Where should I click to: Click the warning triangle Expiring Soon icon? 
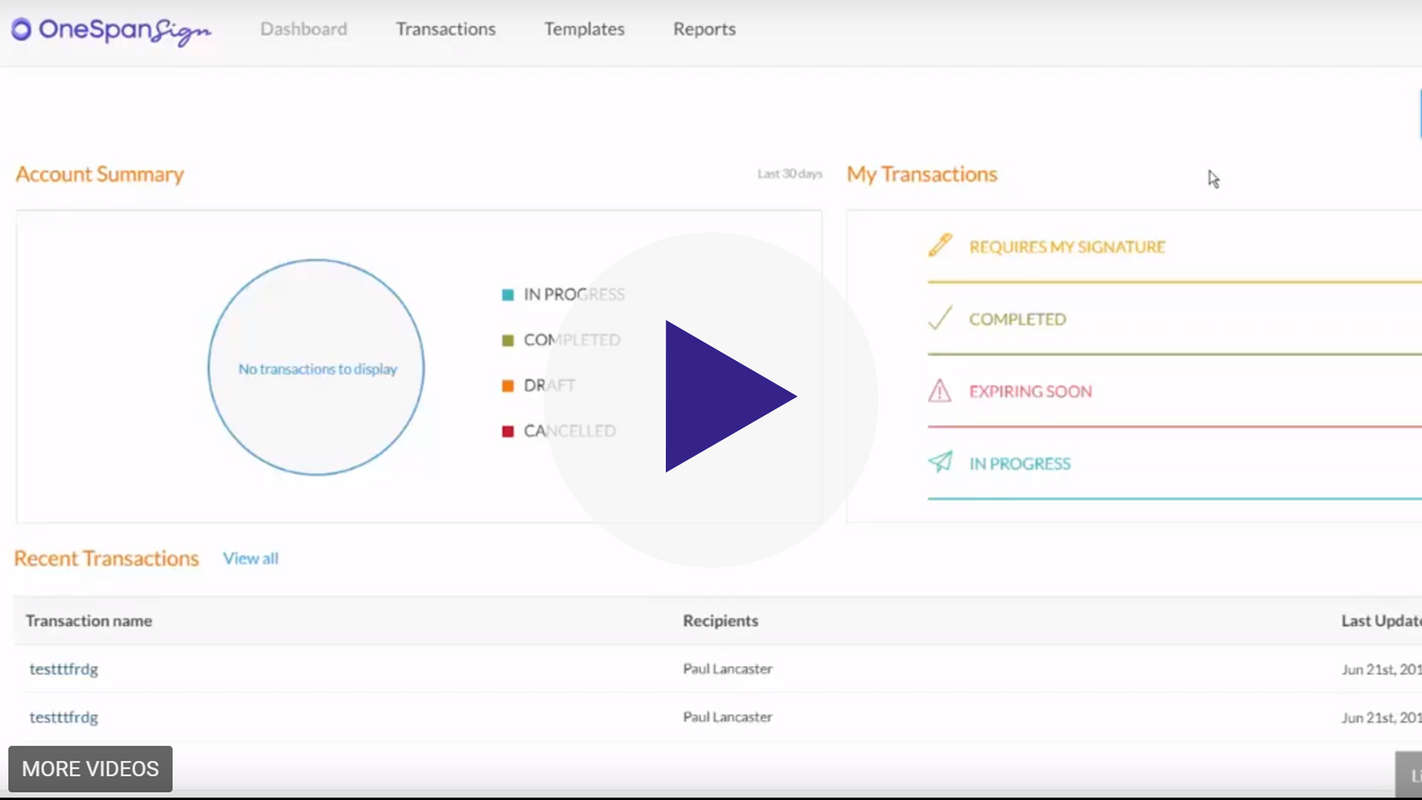(x=940, y=391)
